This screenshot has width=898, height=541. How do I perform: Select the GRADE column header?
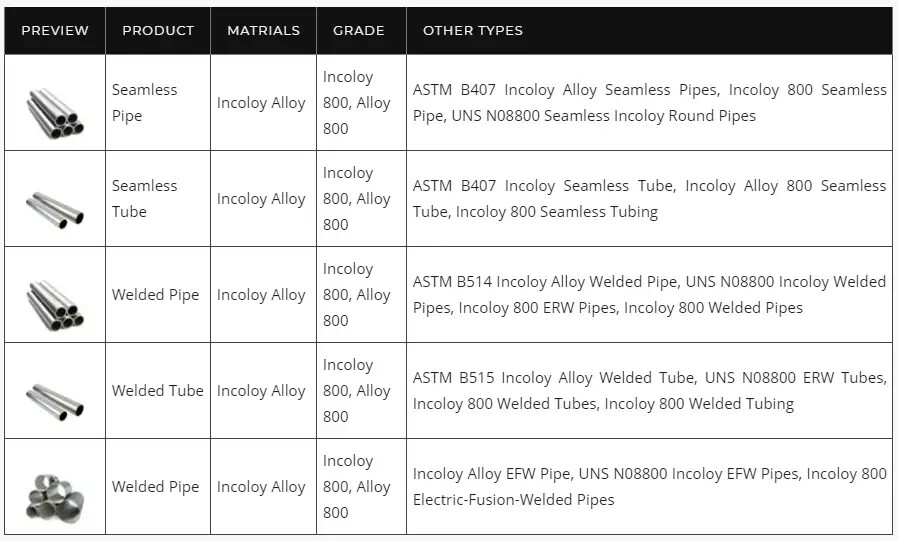click(x=359, y=30)
